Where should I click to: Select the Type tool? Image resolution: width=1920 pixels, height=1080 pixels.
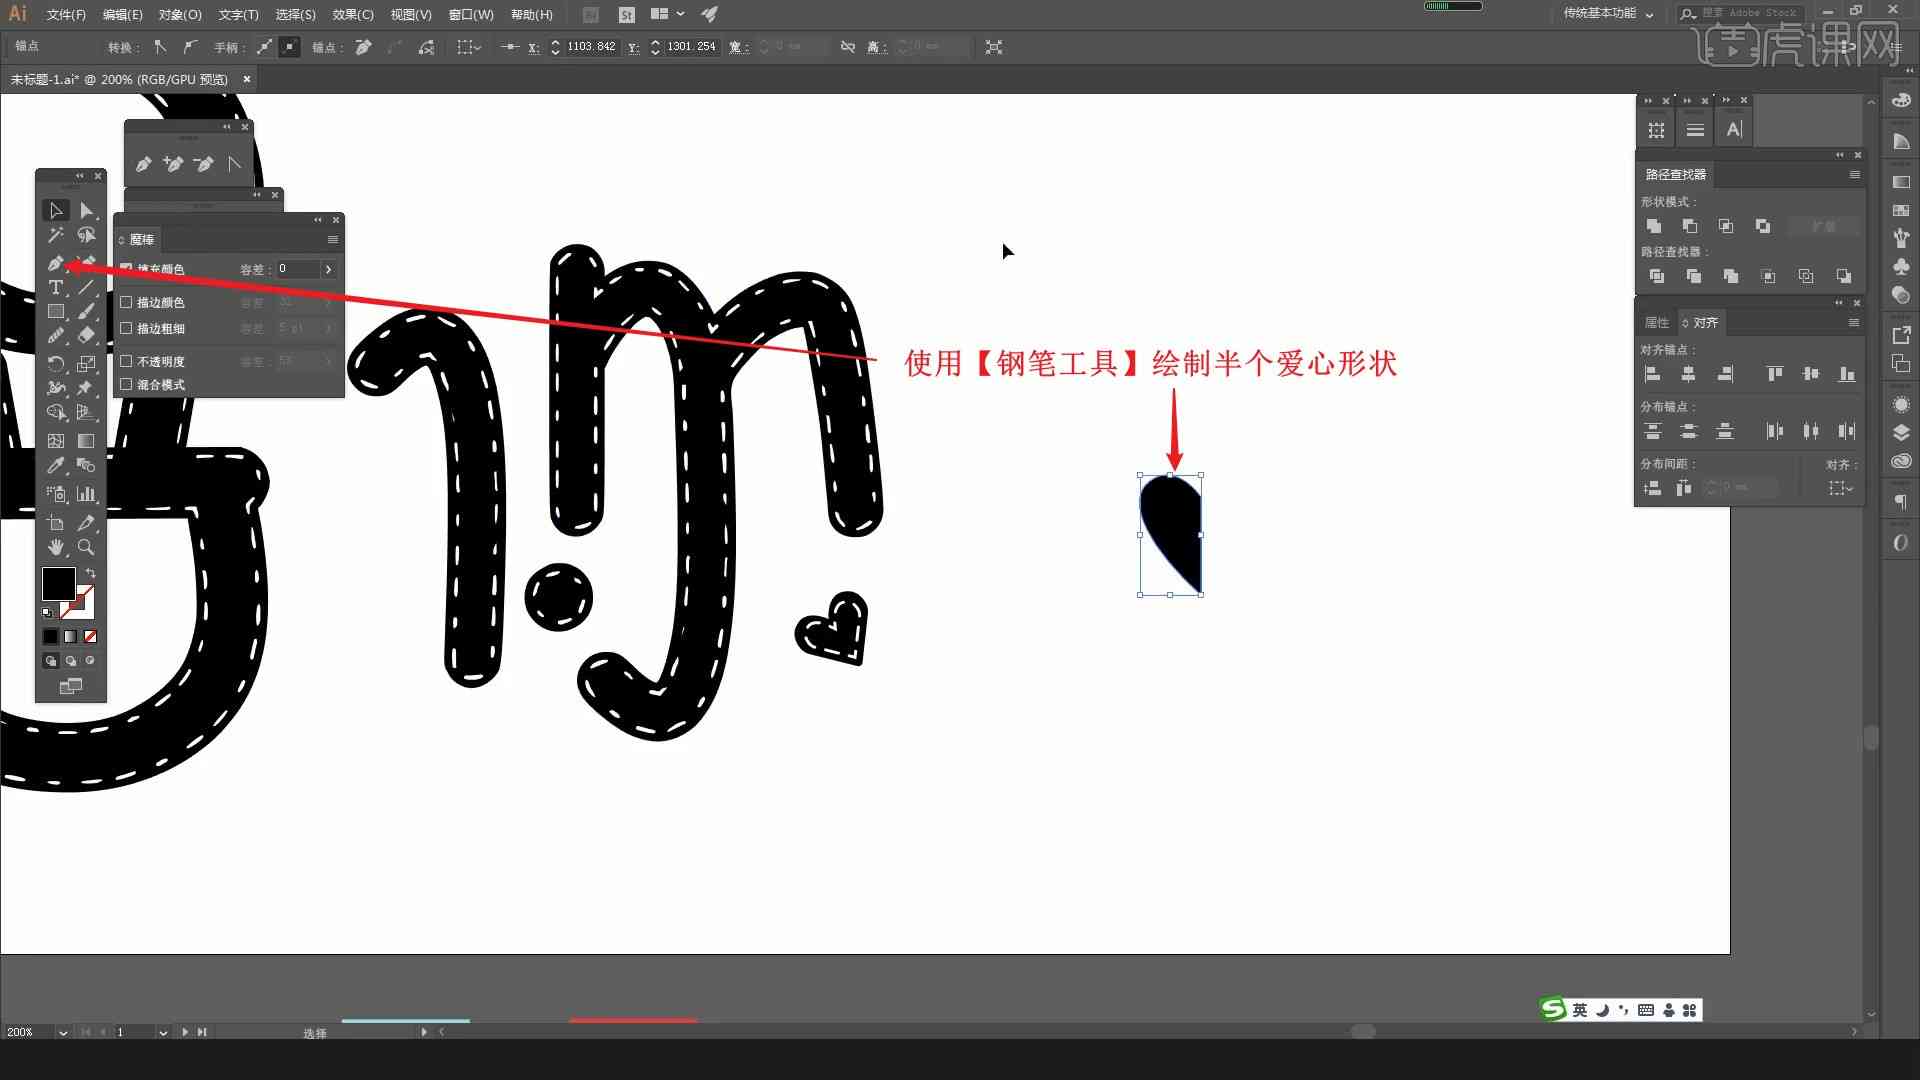pyautogui.click(x=55, y=286)
